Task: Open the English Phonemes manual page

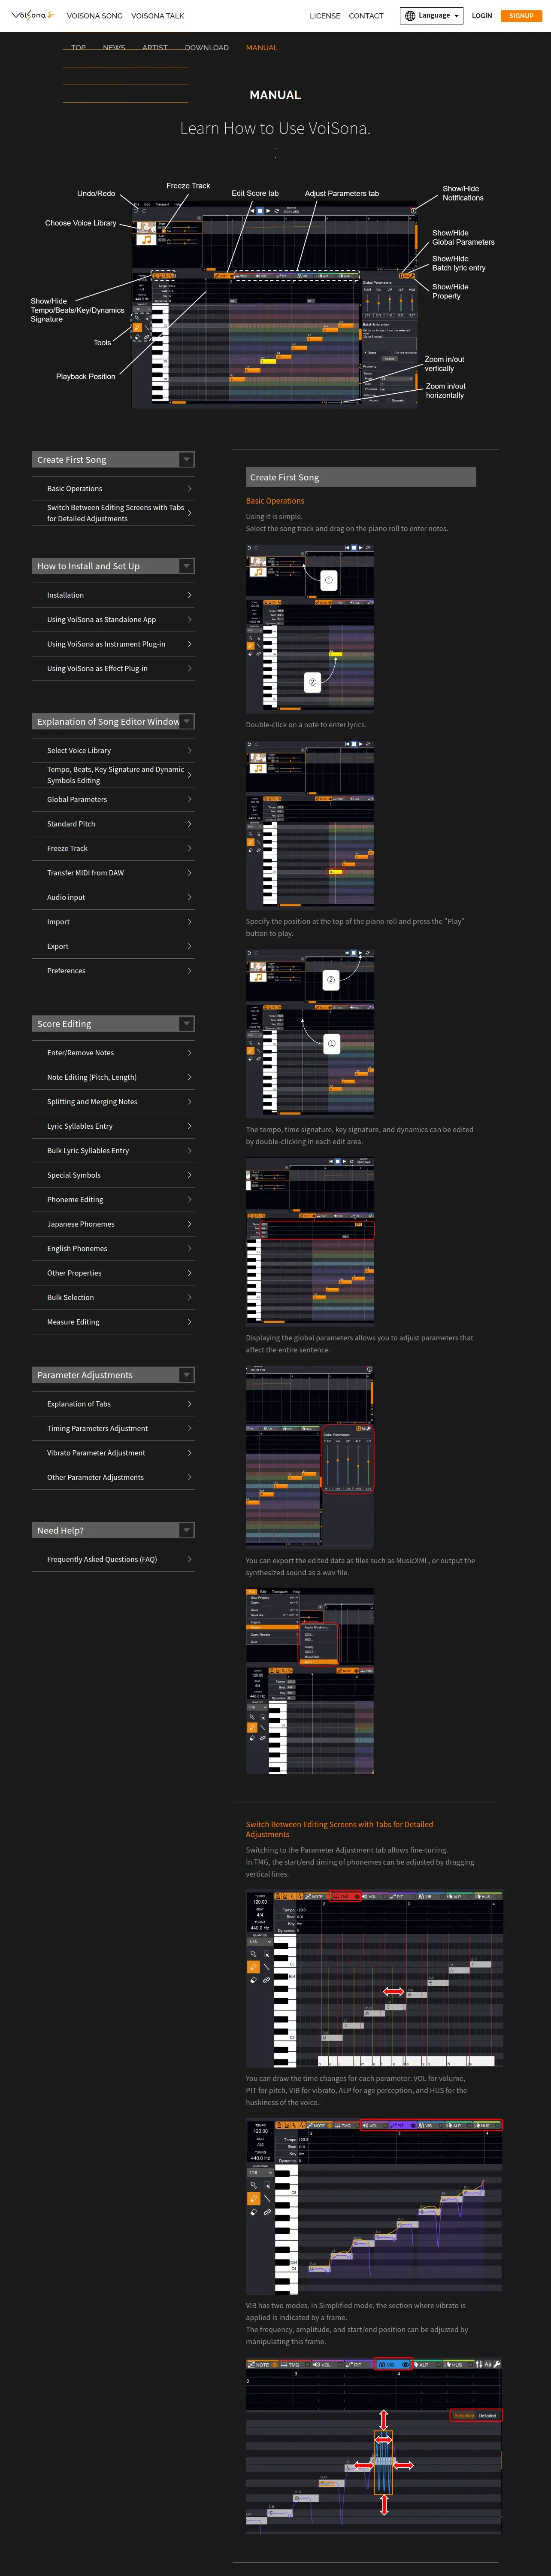Action: click(113, 1249)
